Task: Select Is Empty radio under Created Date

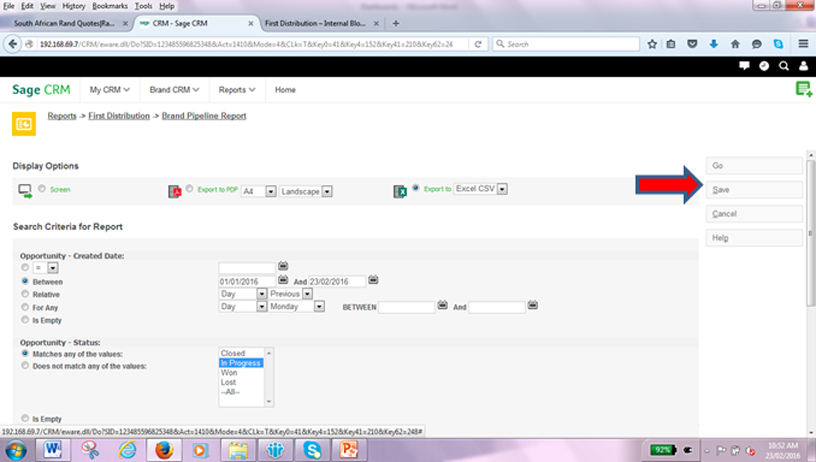Action: 25,320
